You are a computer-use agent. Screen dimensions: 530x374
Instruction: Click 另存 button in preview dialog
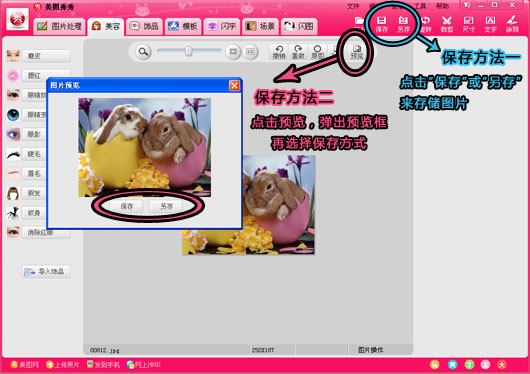point(166,206)
